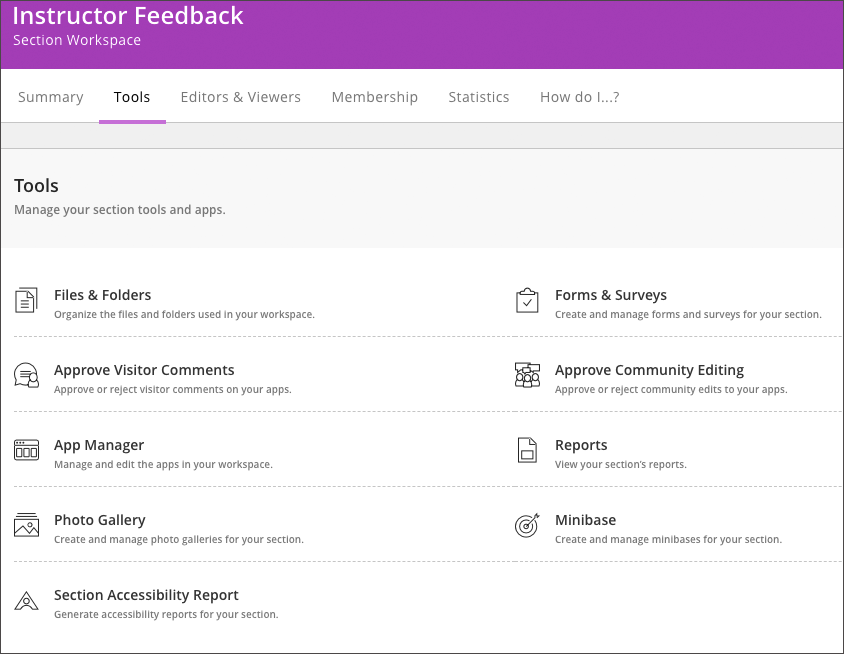Click the Approve Visitor Comments speech bubble icon

point(26,375)
